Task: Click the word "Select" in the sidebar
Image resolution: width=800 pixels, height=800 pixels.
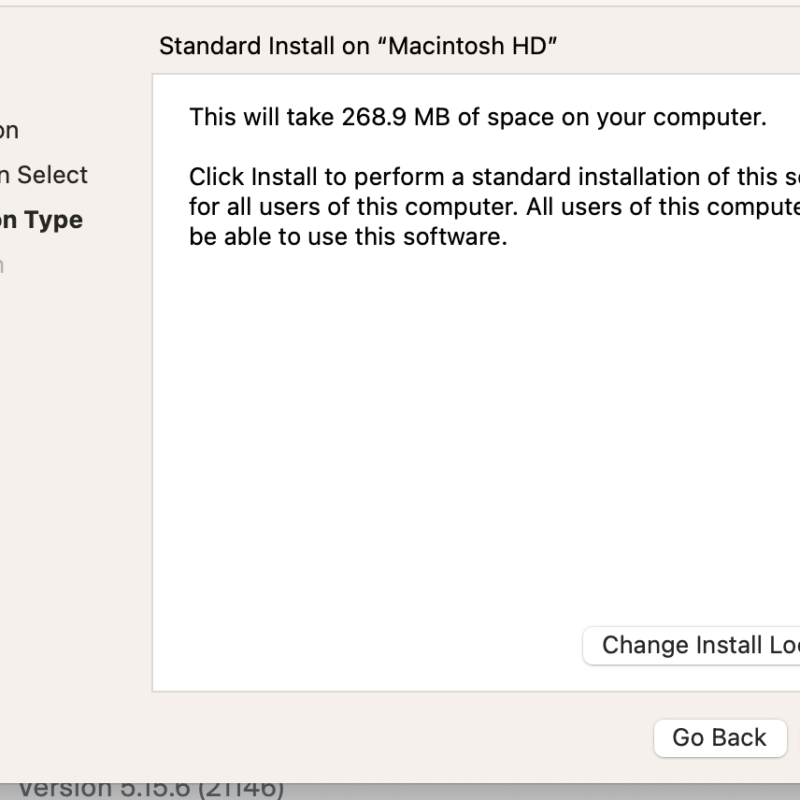Action: tap(53, 175)
